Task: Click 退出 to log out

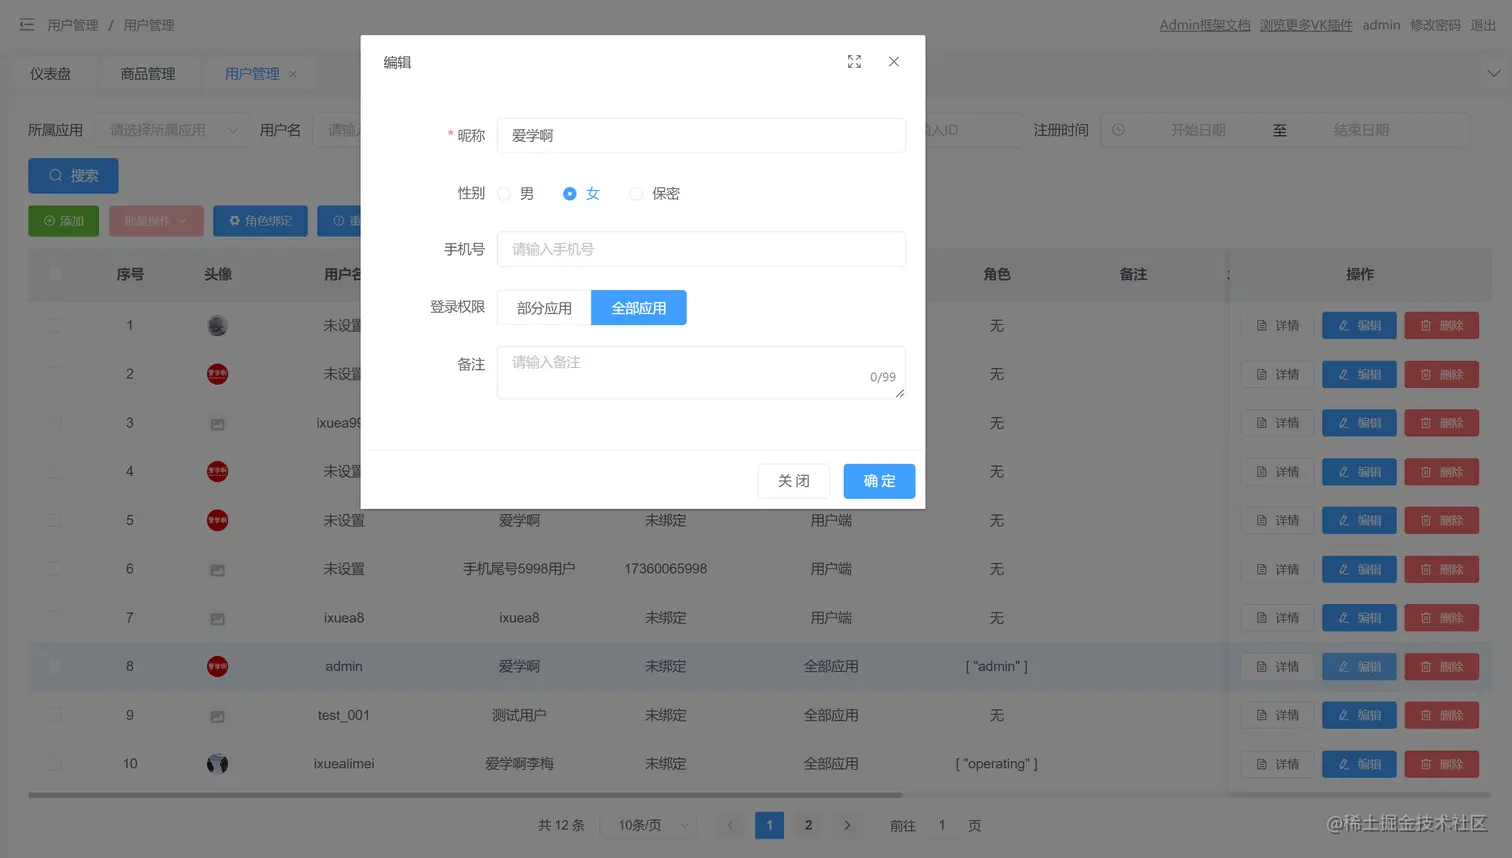Action: (1483, 25)
